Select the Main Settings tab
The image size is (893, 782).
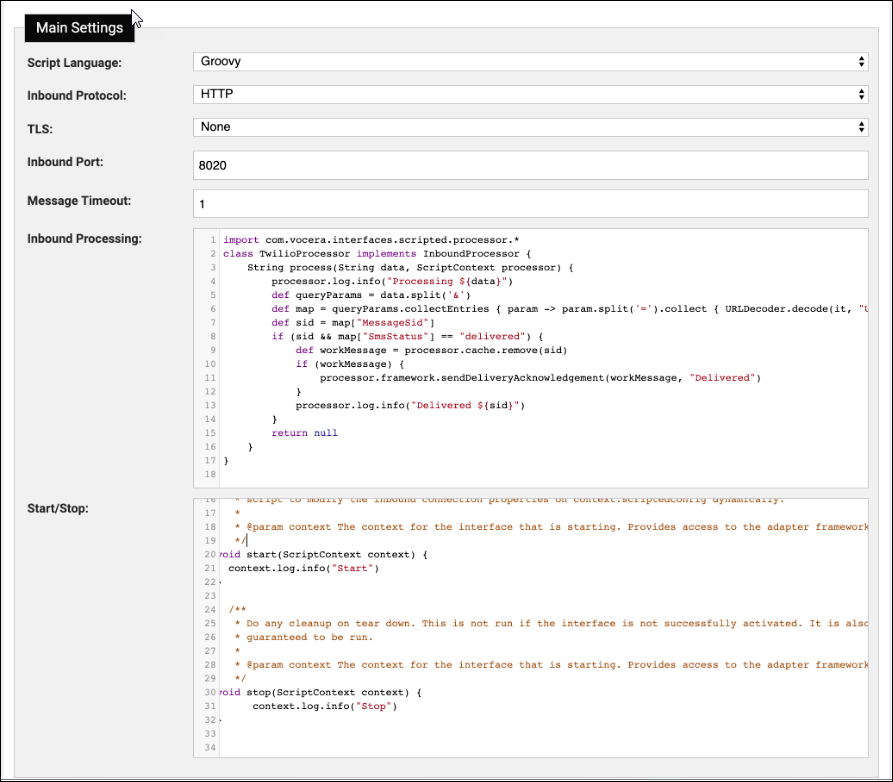(78, 28)
